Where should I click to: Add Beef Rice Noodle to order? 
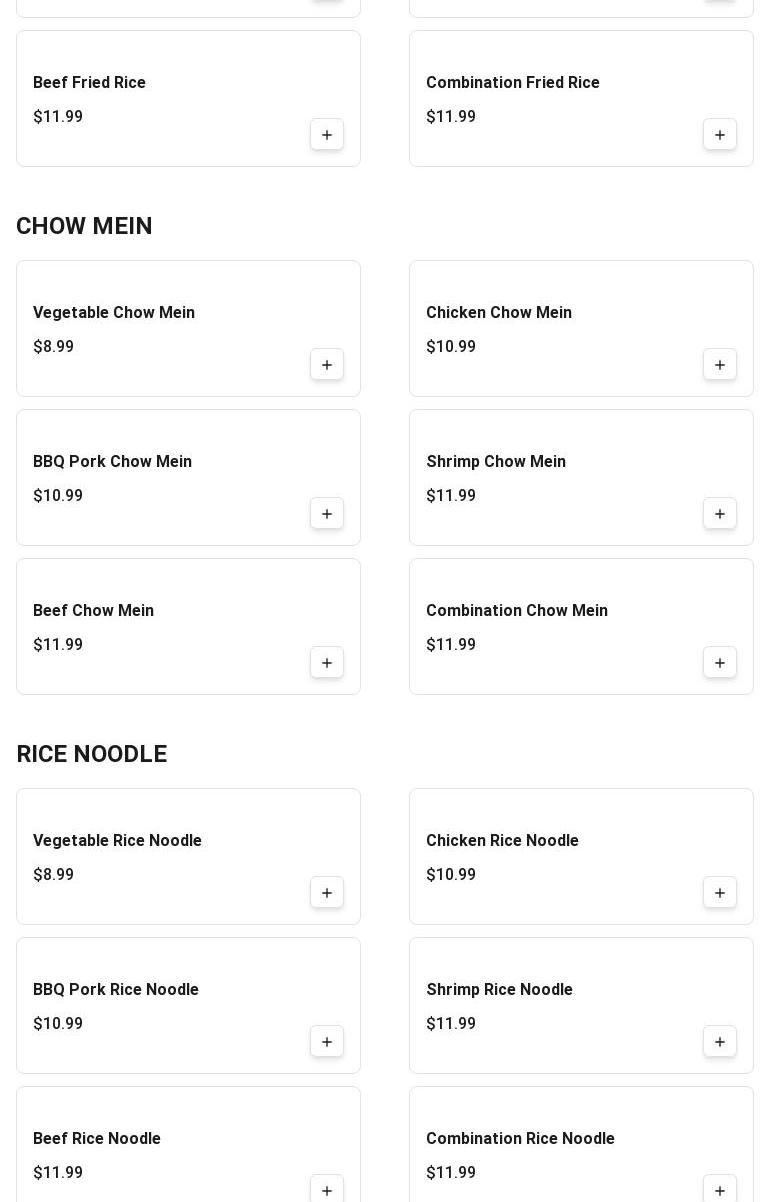click(x=327, y=1189)
